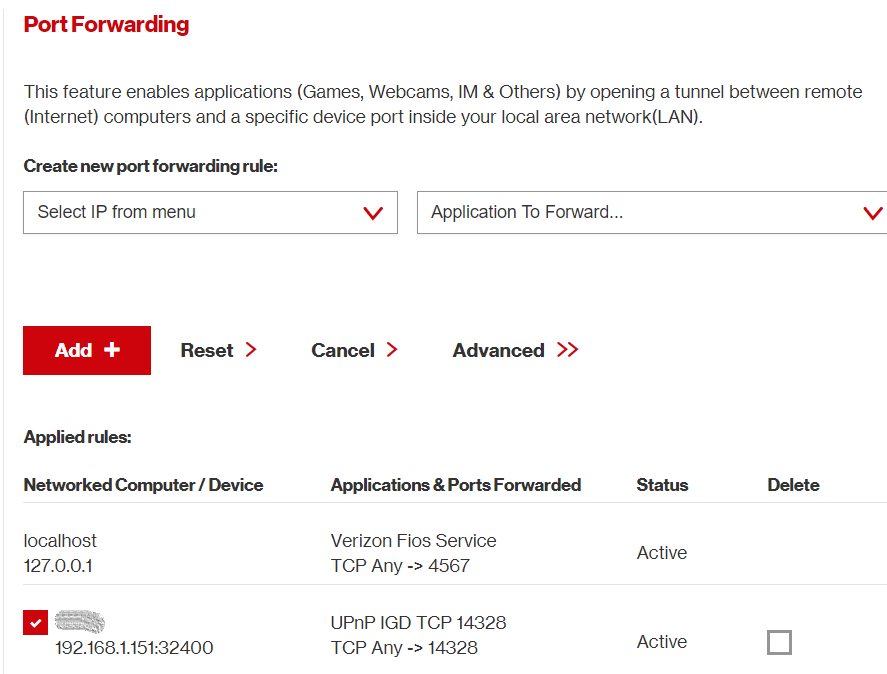This screenshot has width=887, height=674.
Task: Click the Active status for localhost row
Action: [x=662, y=552]
